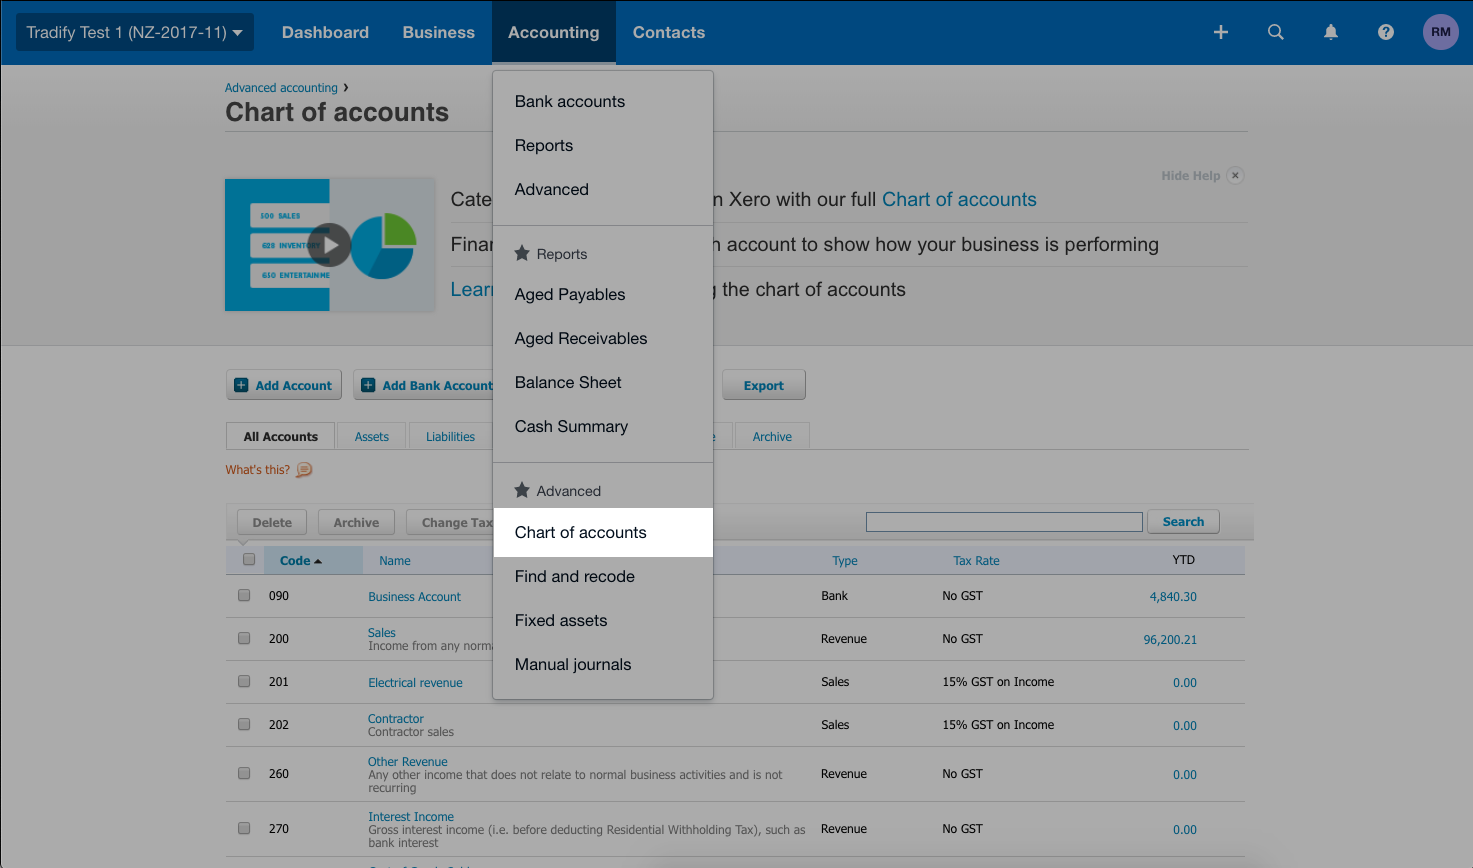Select the checkbox for account 201
Viewport: 1473px width, 868px height.
point(244,682)
